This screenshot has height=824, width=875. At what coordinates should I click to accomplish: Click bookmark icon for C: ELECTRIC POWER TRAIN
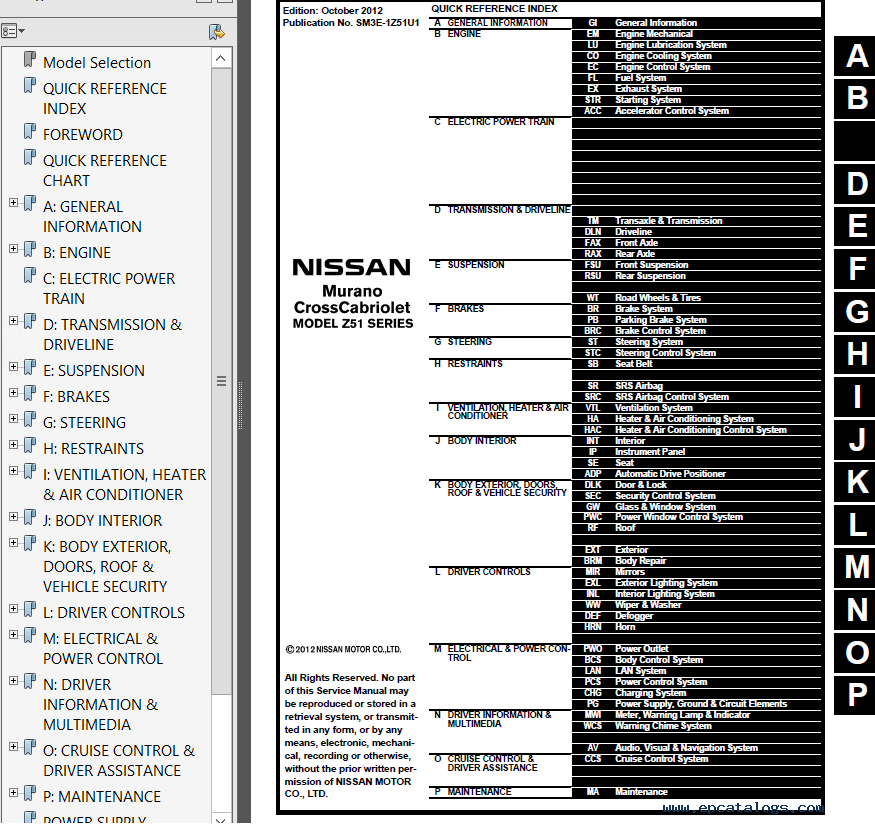(30, 276)
